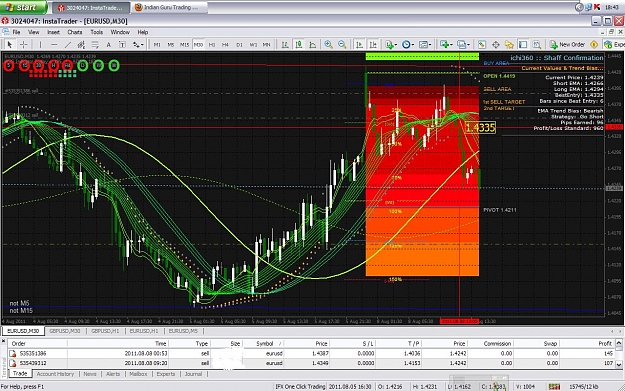
Task: Open the Insert menu
Action: point(53,32)
